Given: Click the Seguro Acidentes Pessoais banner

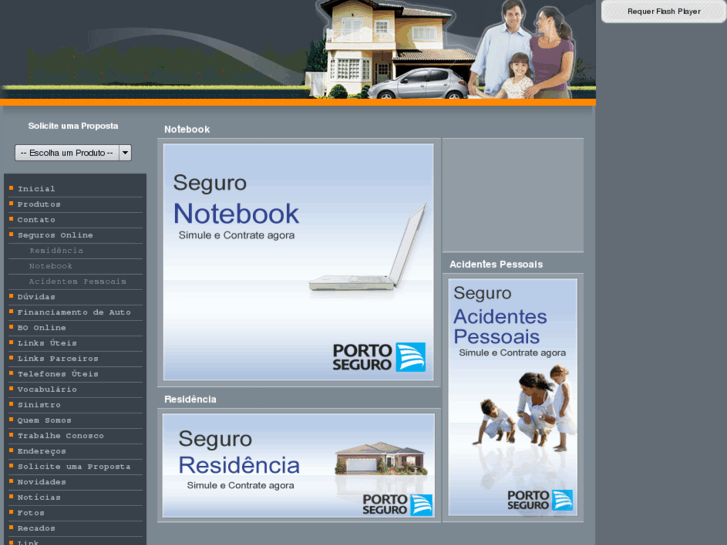Looking at the screenshot, I should pos(512,397).
